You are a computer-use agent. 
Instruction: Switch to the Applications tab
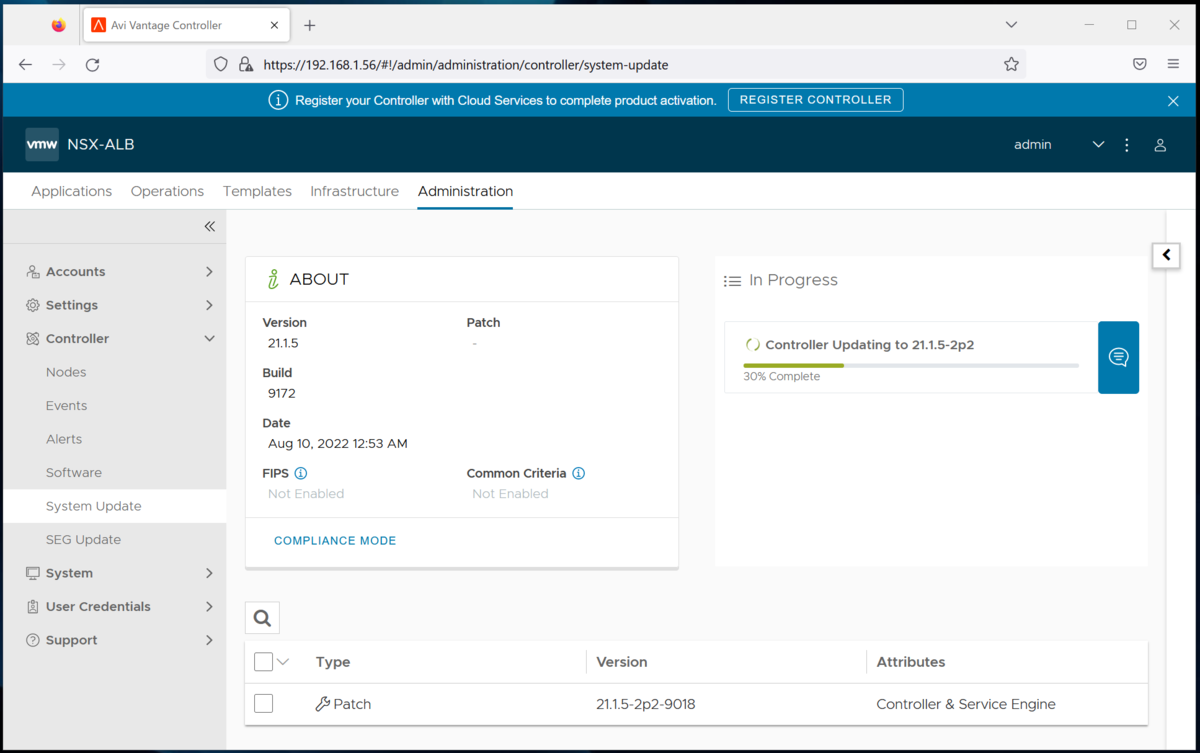tap(71, 191)
